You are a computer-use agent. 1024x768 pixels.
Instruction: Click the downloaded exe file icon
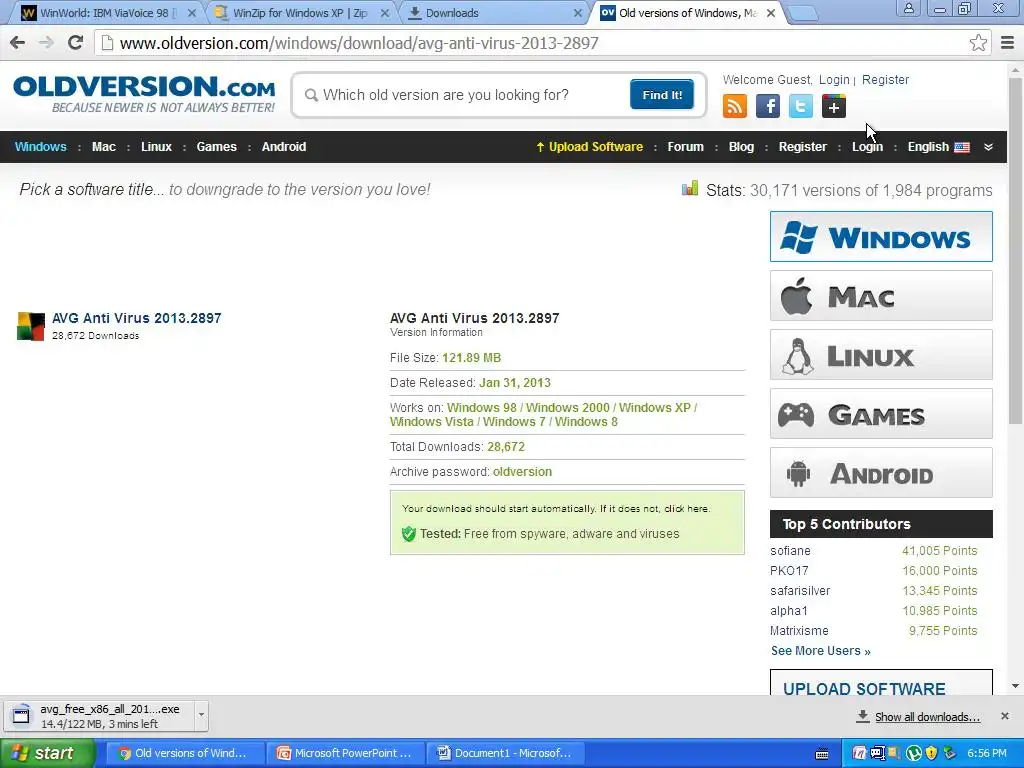pyautogui.click(x=21, y=716)
